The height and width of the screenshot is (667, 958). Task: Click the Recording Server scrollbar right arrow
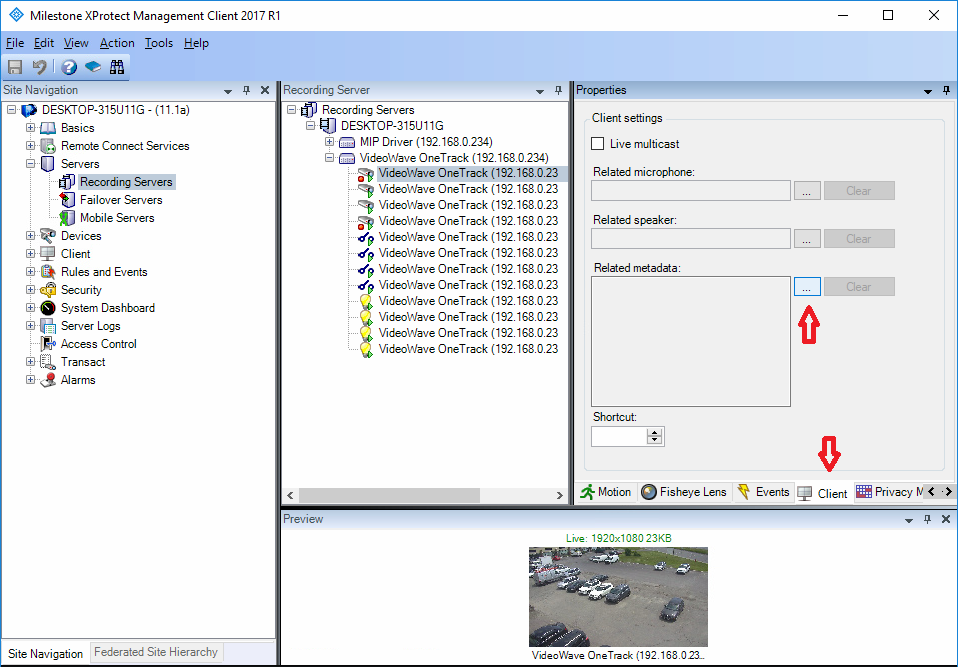(559, 495)
